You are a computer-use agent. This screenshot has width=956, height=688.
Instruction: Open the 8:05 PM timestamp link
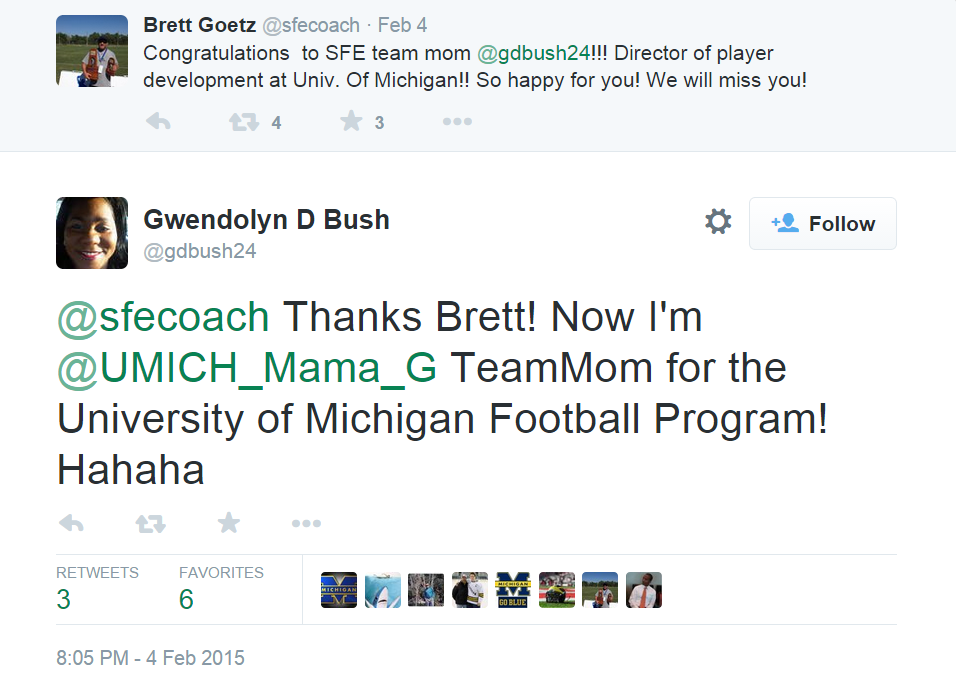click(150, 658)
